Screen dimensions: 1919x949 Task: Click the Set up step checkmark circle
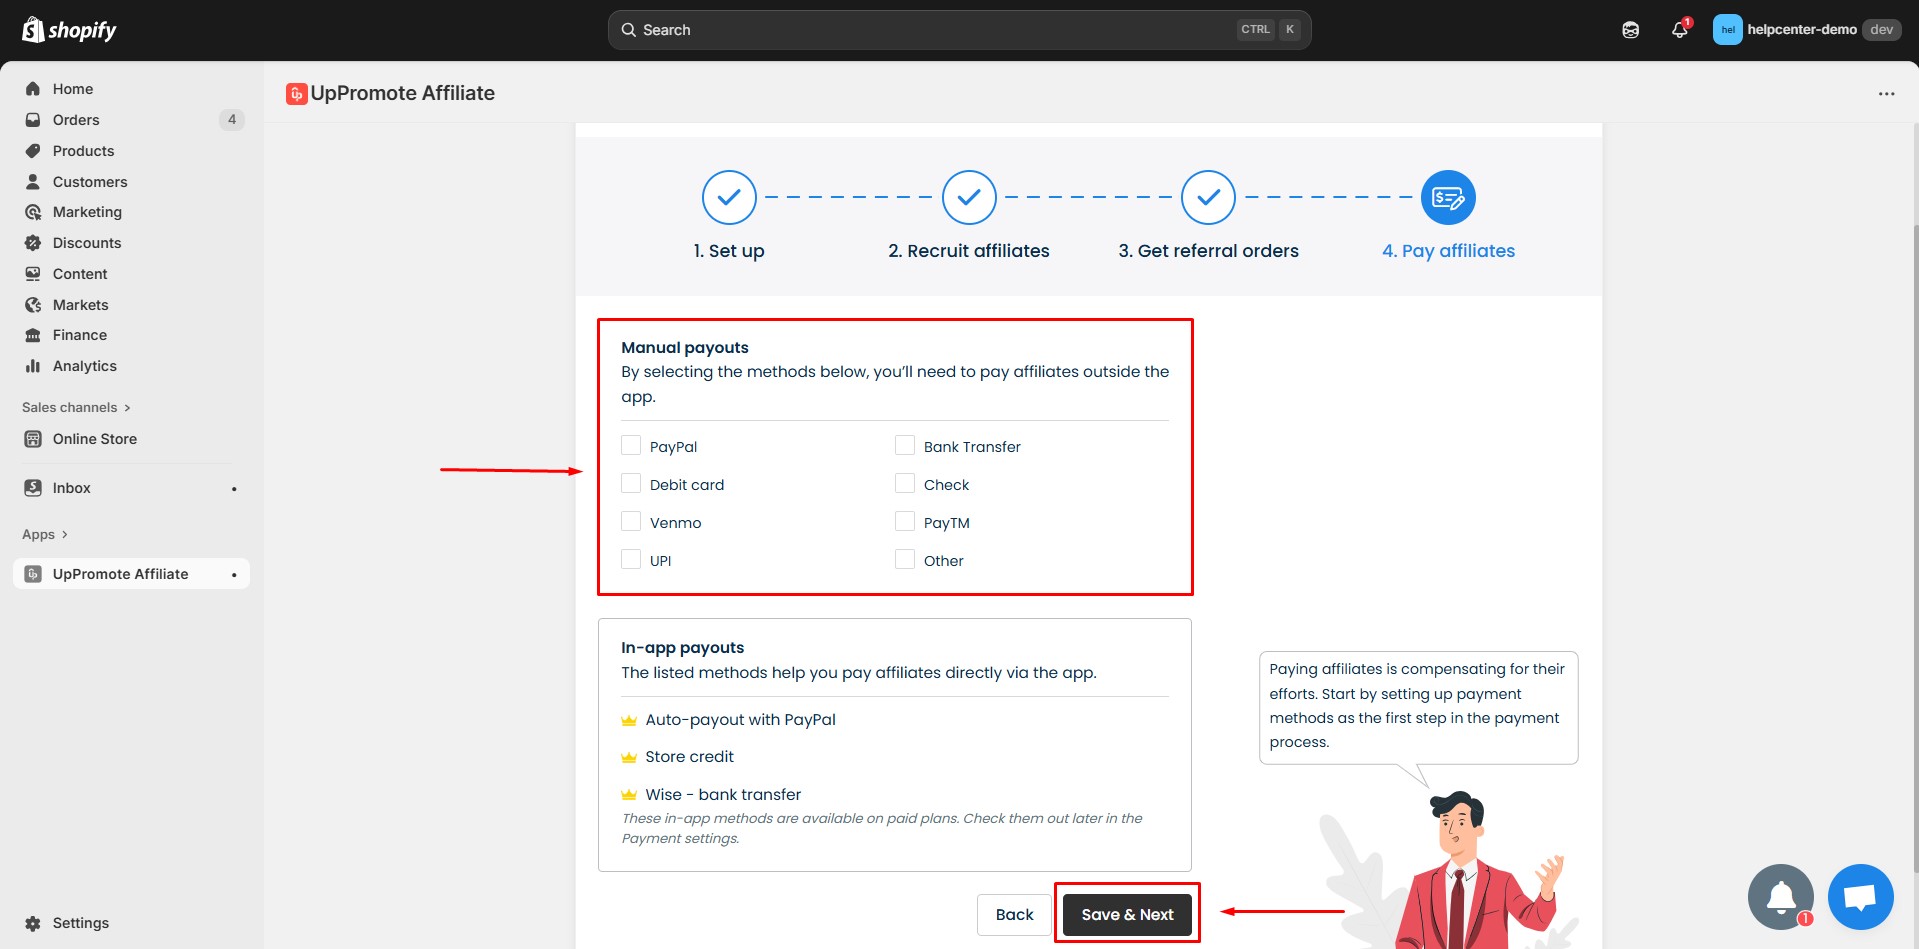coord(729,198)
